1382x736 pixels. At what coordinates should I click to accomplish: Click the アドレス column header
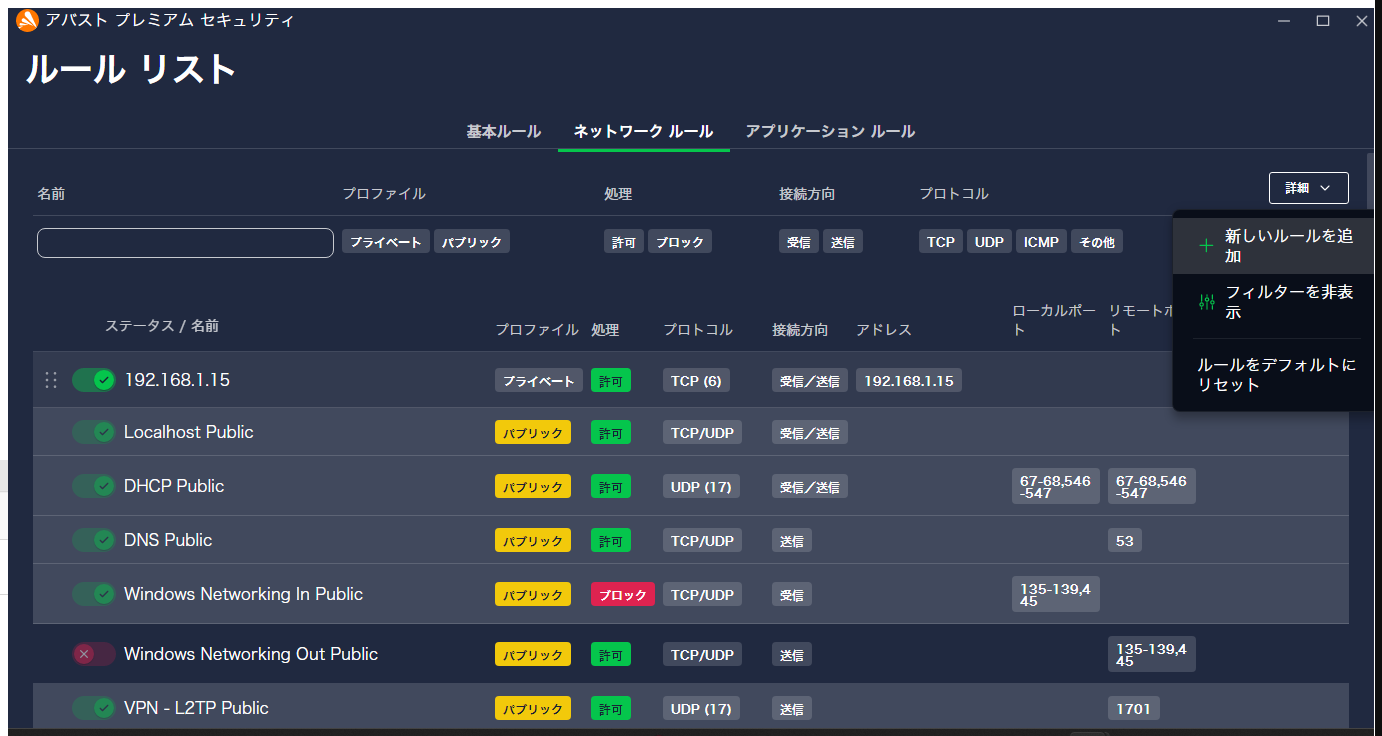pyautogui.click(x=884, y=330)
